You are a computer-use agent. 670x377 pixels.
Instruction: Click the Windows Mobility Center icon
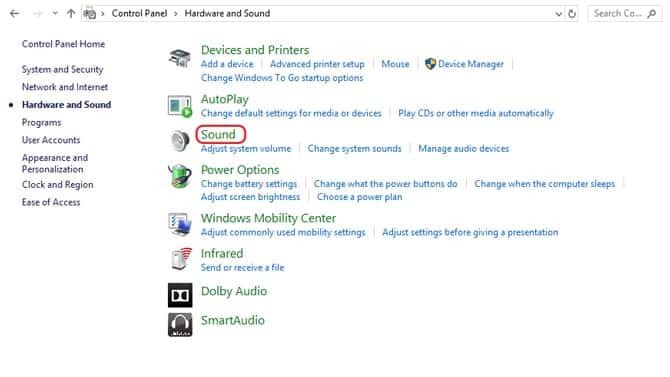coord(179,224)
